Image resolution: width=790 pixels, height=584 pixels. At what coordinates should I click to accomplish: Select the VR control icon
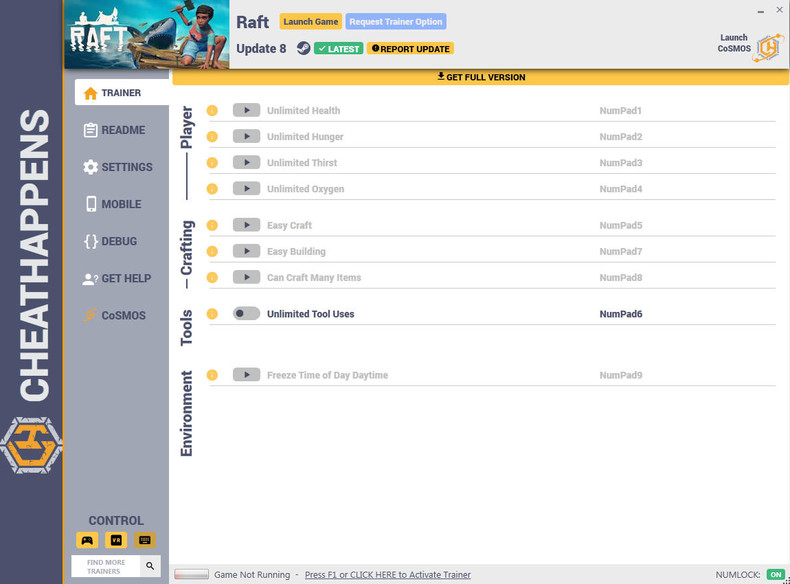pos(116,540)
